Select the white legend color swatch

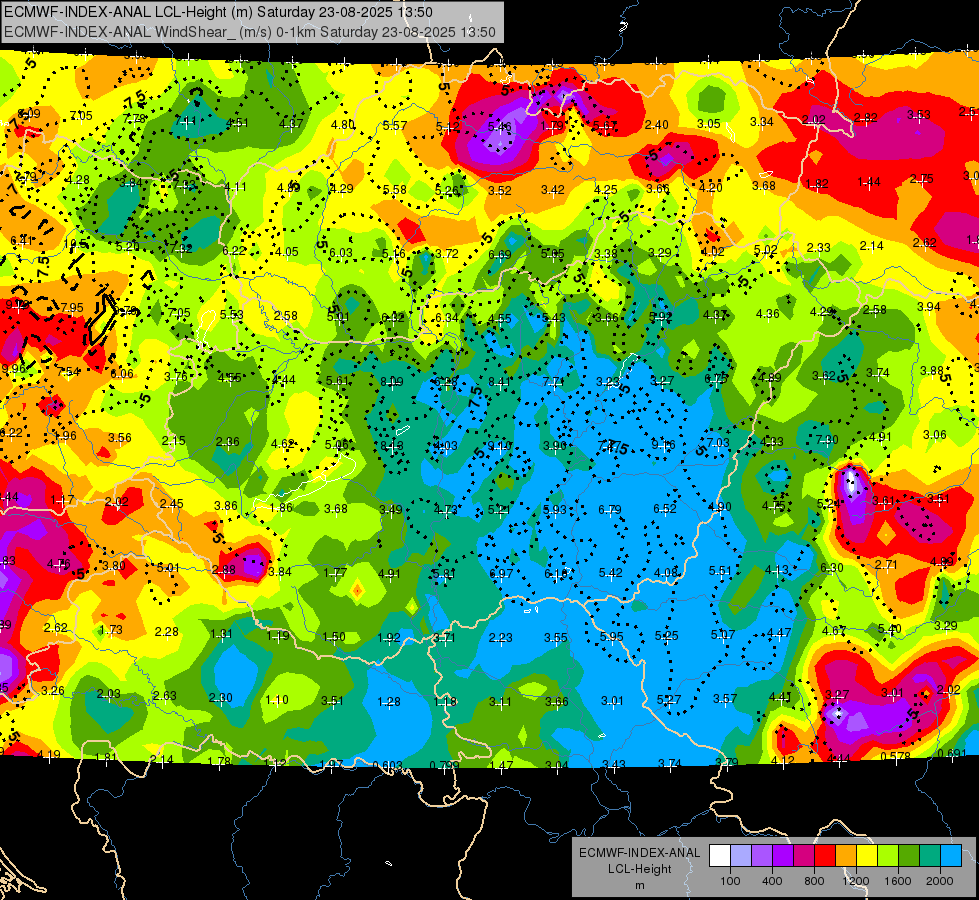pyautogui.click(x=719, y=856)
